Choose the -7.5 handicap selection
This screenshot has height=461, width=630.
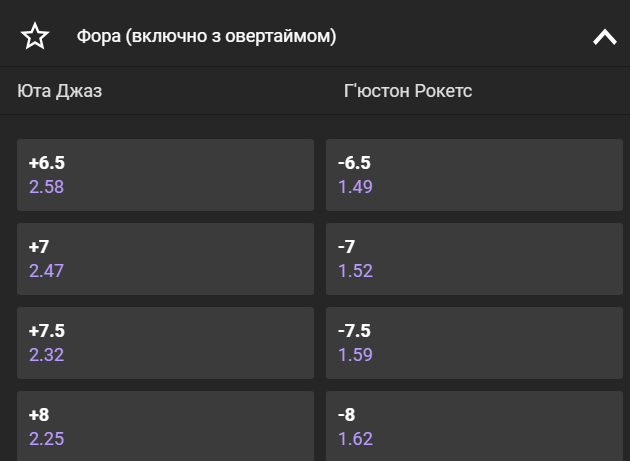[x=475, y=343]
